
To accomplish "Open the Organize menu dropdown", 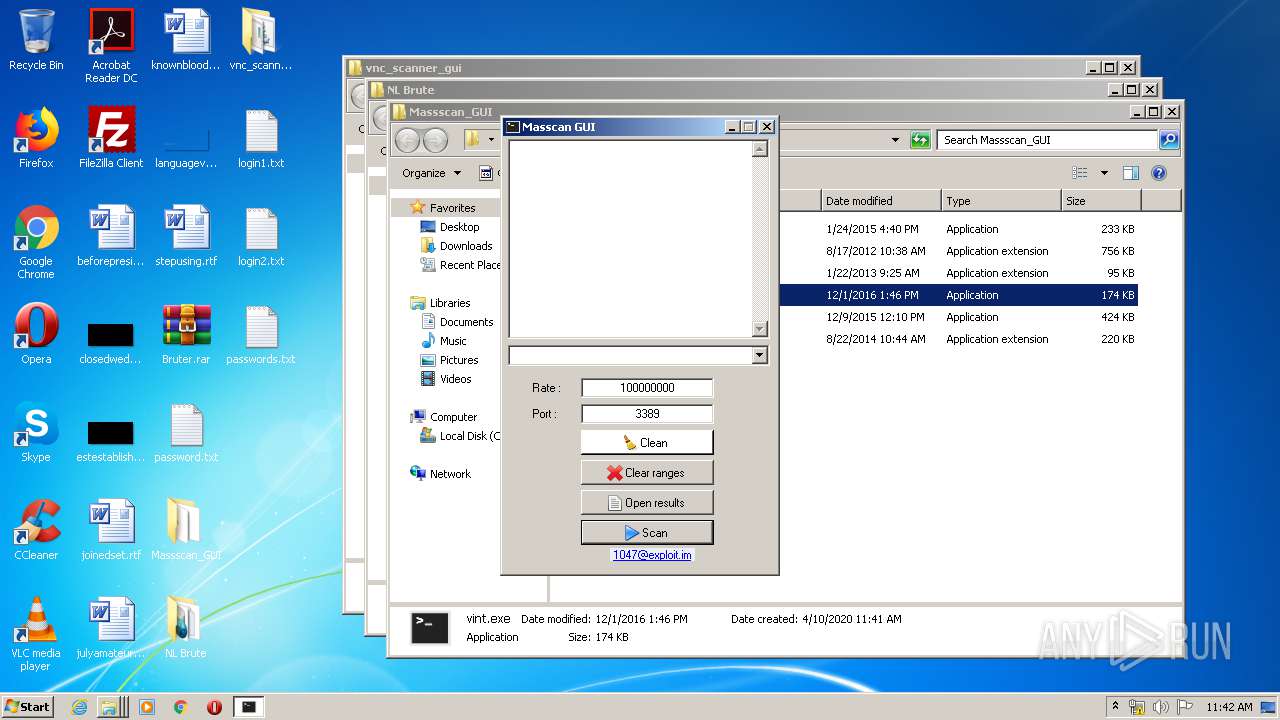I will point(432,173).
